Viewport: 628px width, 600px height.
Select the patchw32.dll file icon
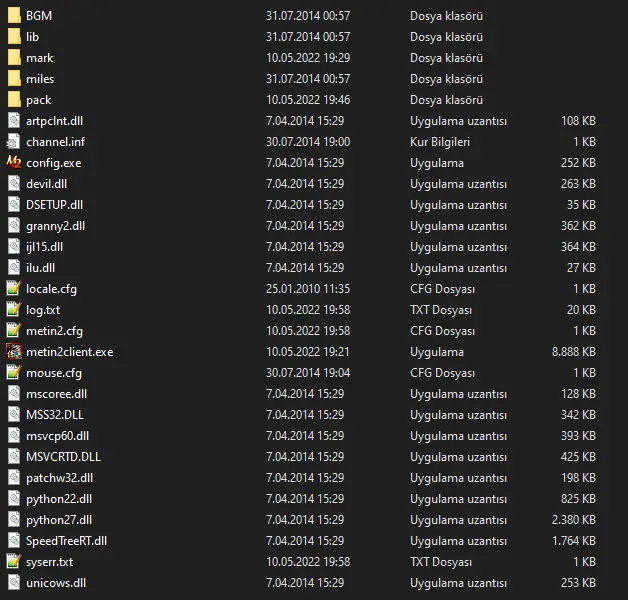14,478
